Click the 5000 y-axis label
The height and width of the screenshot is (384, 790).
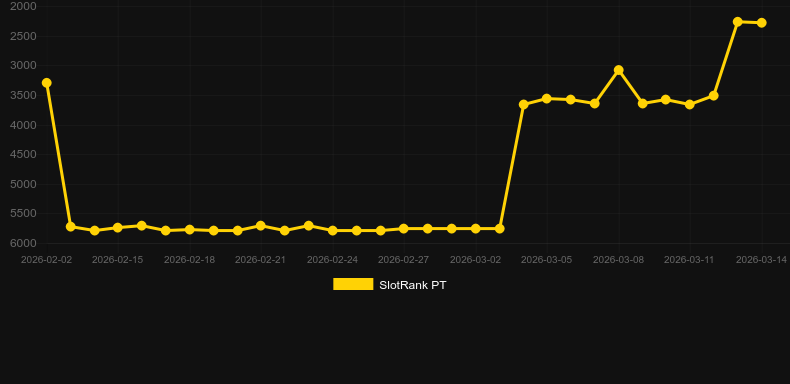click(23, 184)
